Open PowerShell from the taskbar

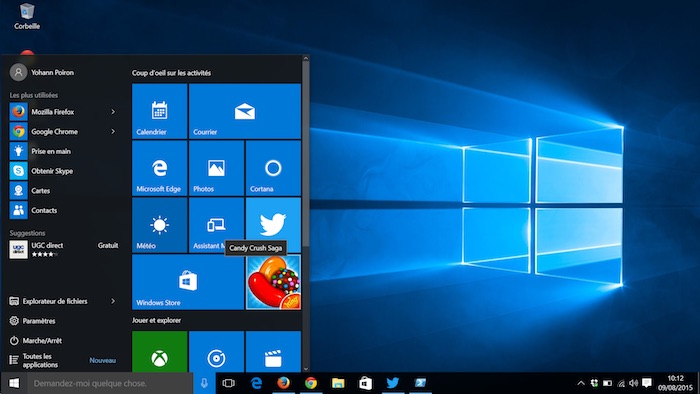(420, 383)
